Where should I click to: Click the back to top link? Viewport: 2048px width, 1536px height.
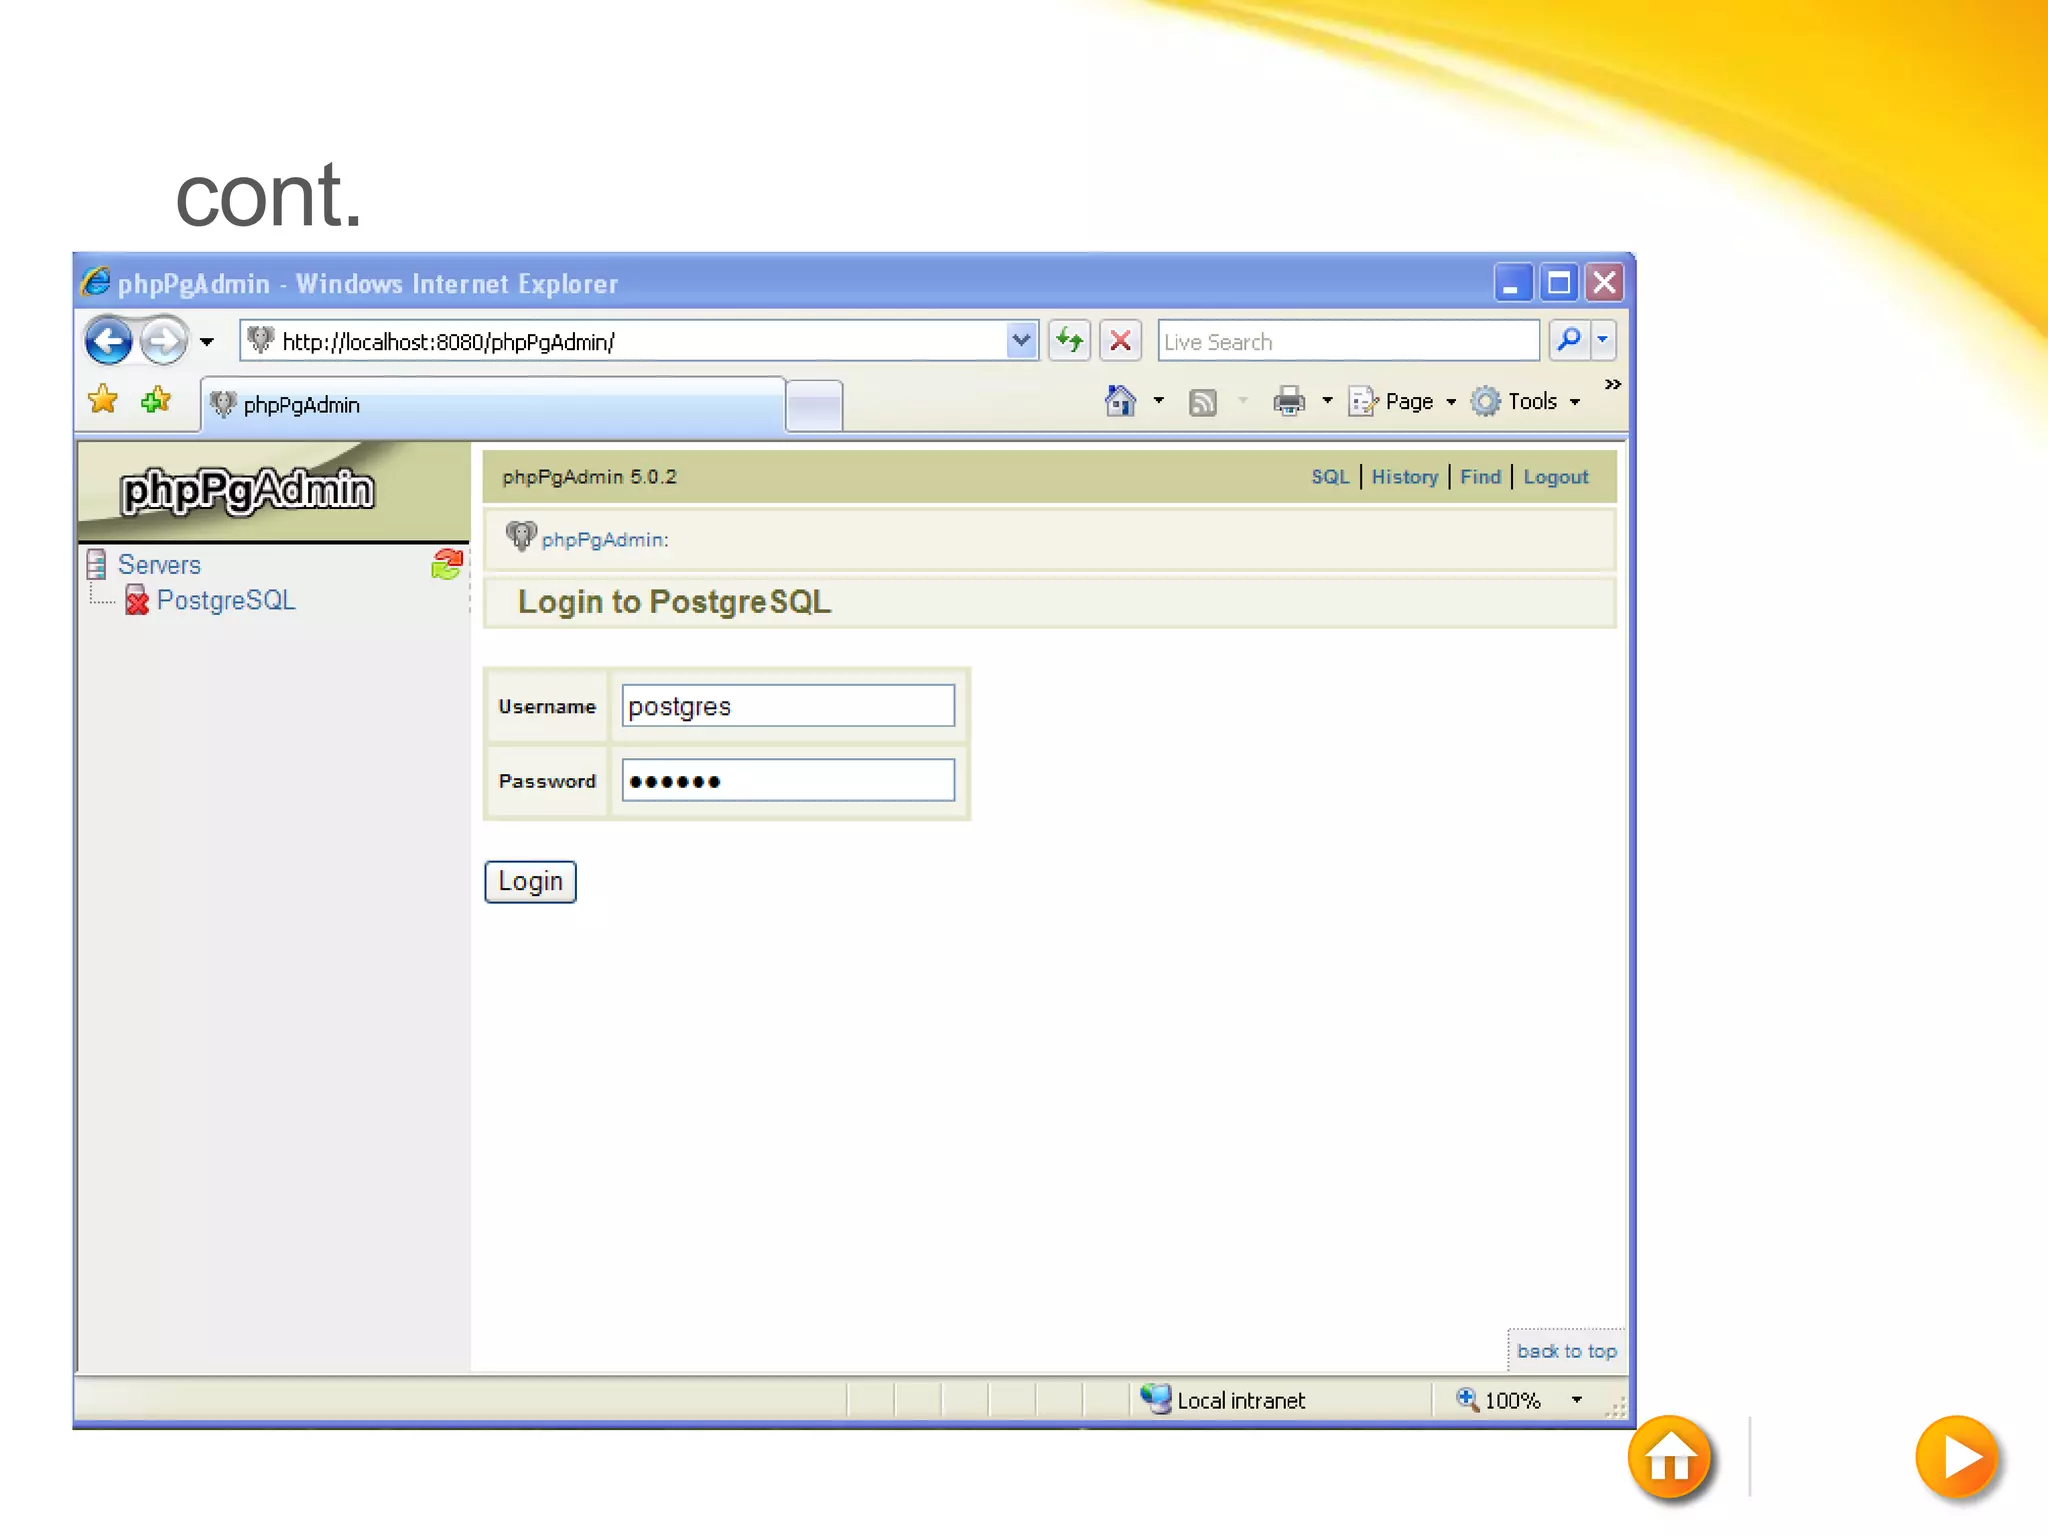point(1566,1351)
